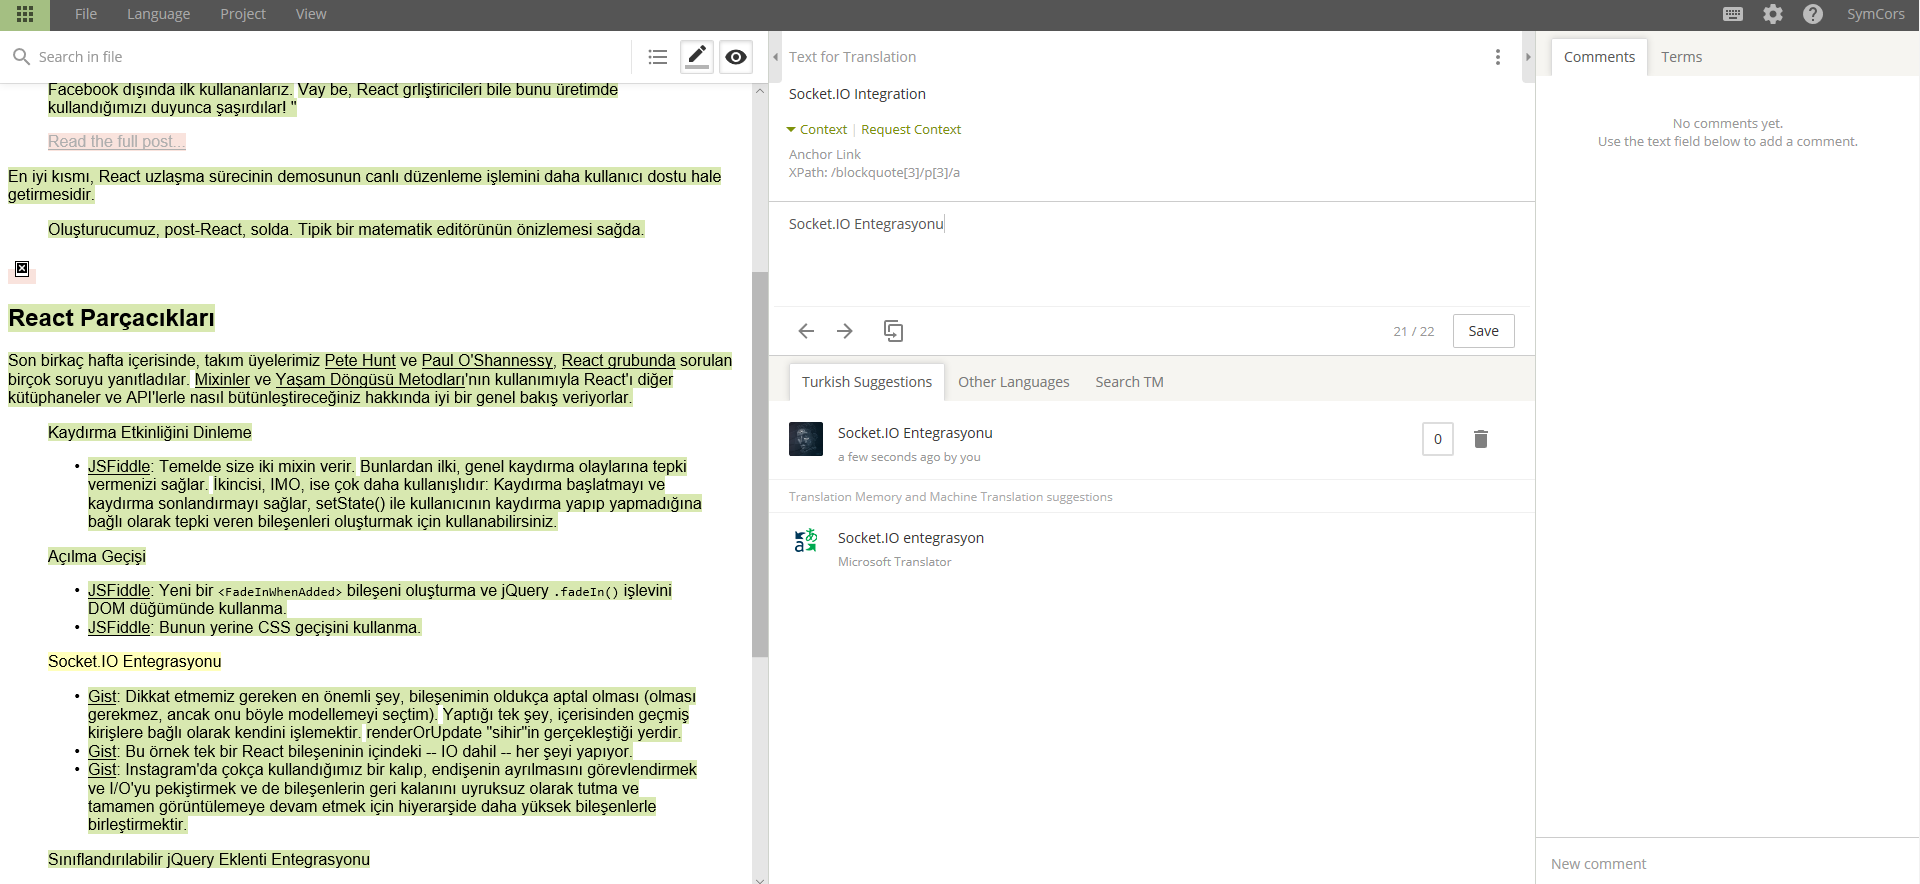Click the scrollbar down arrow
This screenshot has width=1920, height=884.
pos(760,879)
